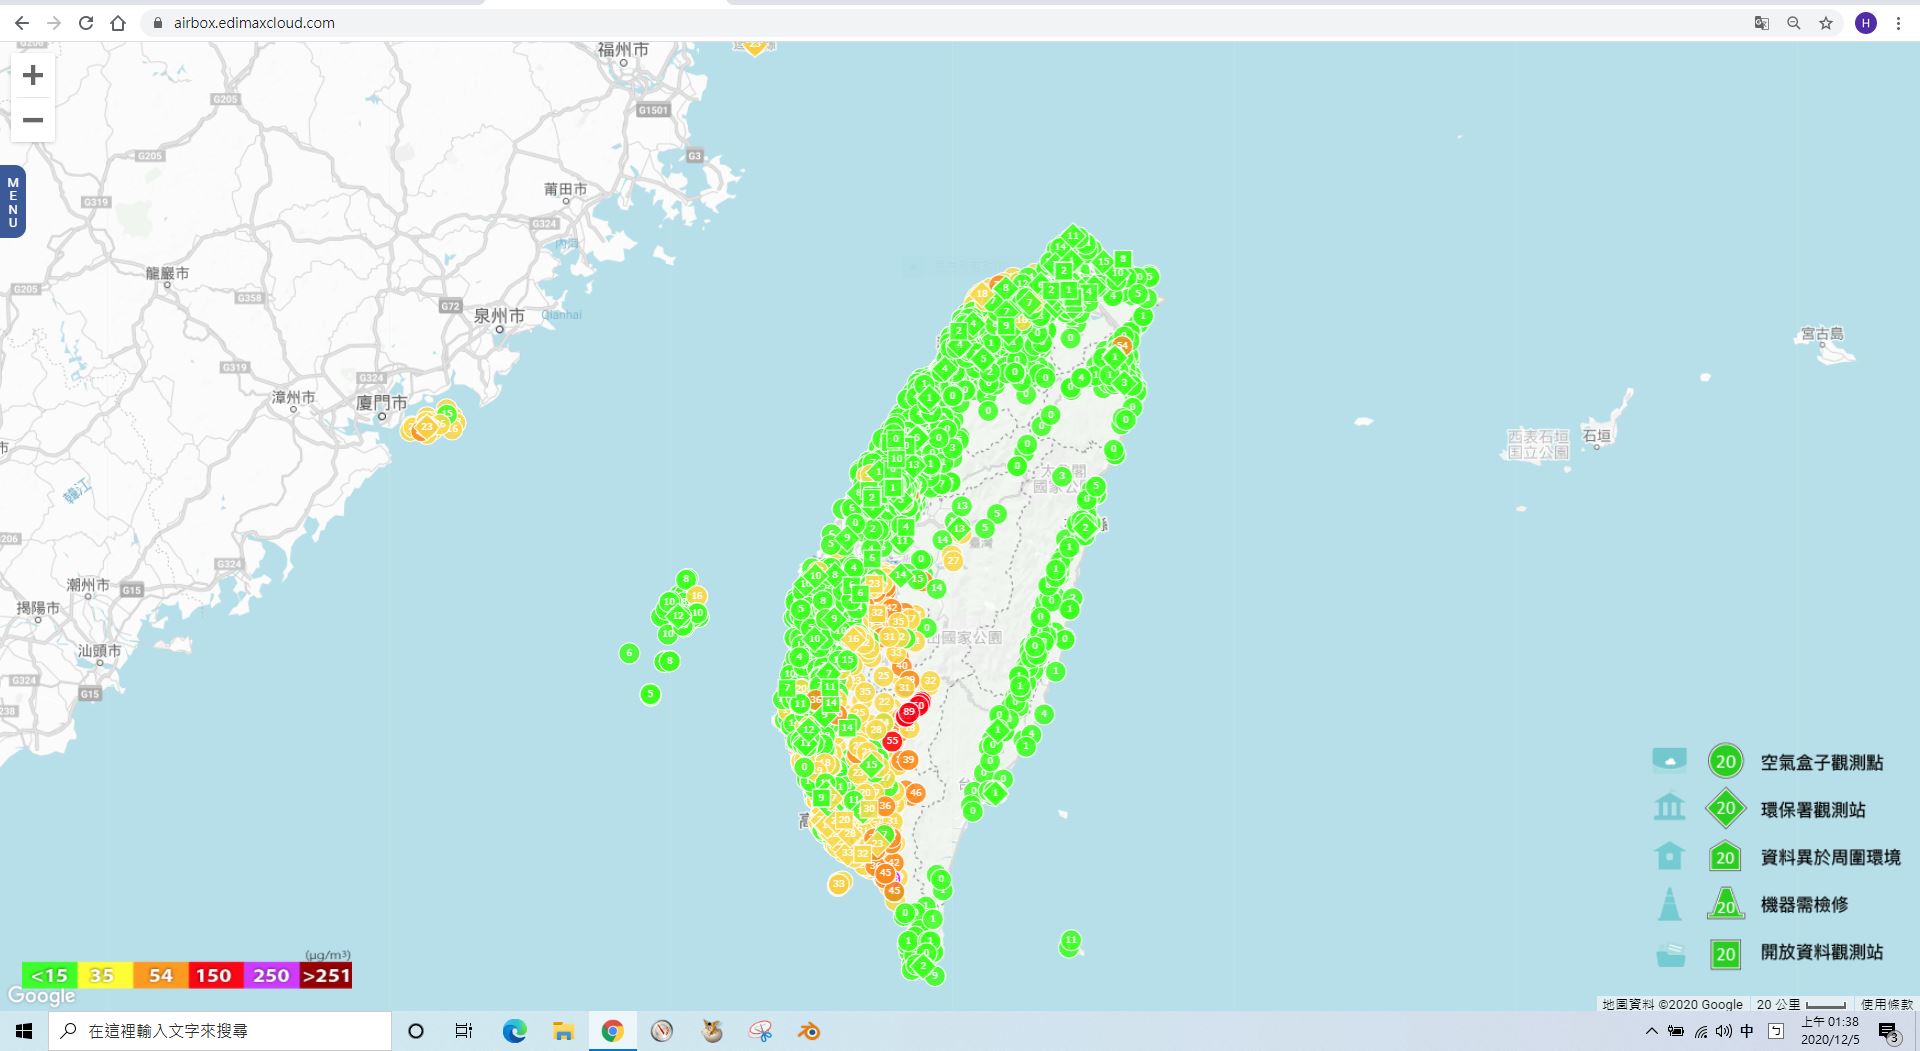Image resolution: width=1920 pixels, height=1051 pixels.
Task: Open Blender from the taskbar
Action: (809, 1031)
